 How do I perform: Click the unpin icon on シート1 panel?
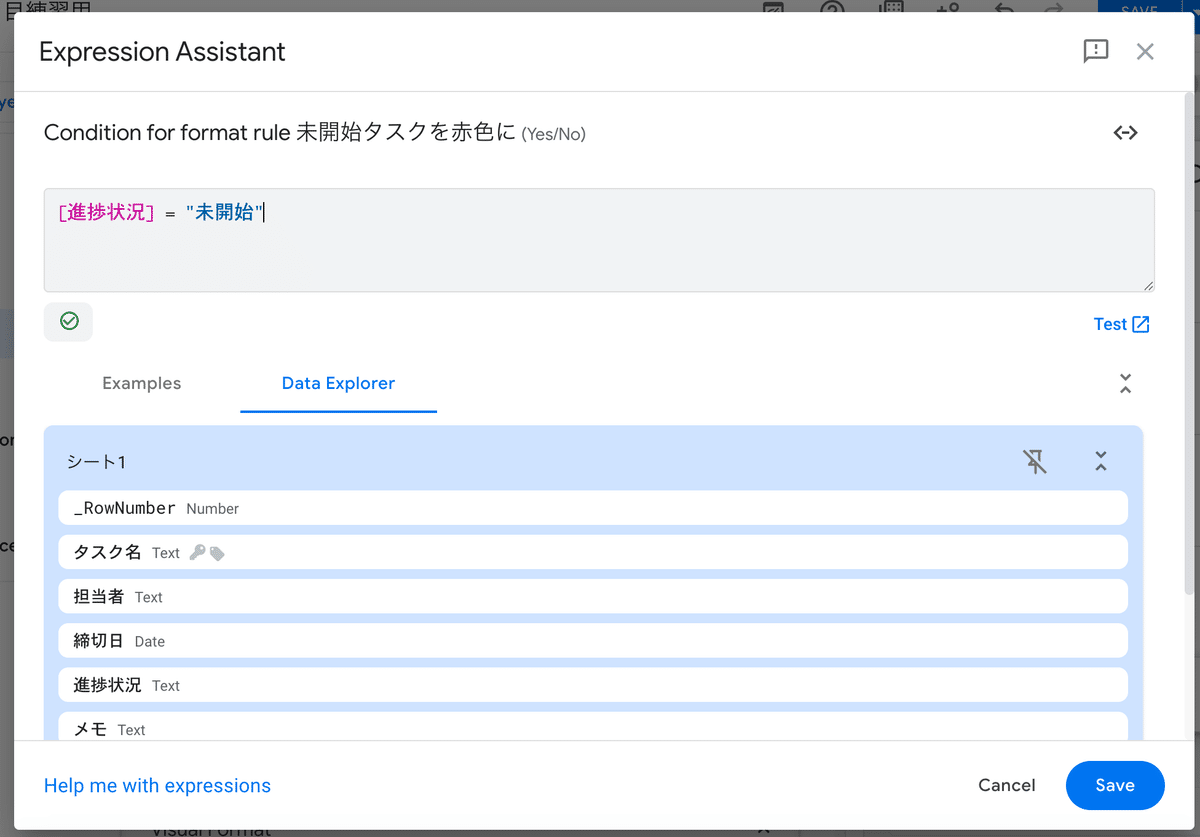point(1035,461)
